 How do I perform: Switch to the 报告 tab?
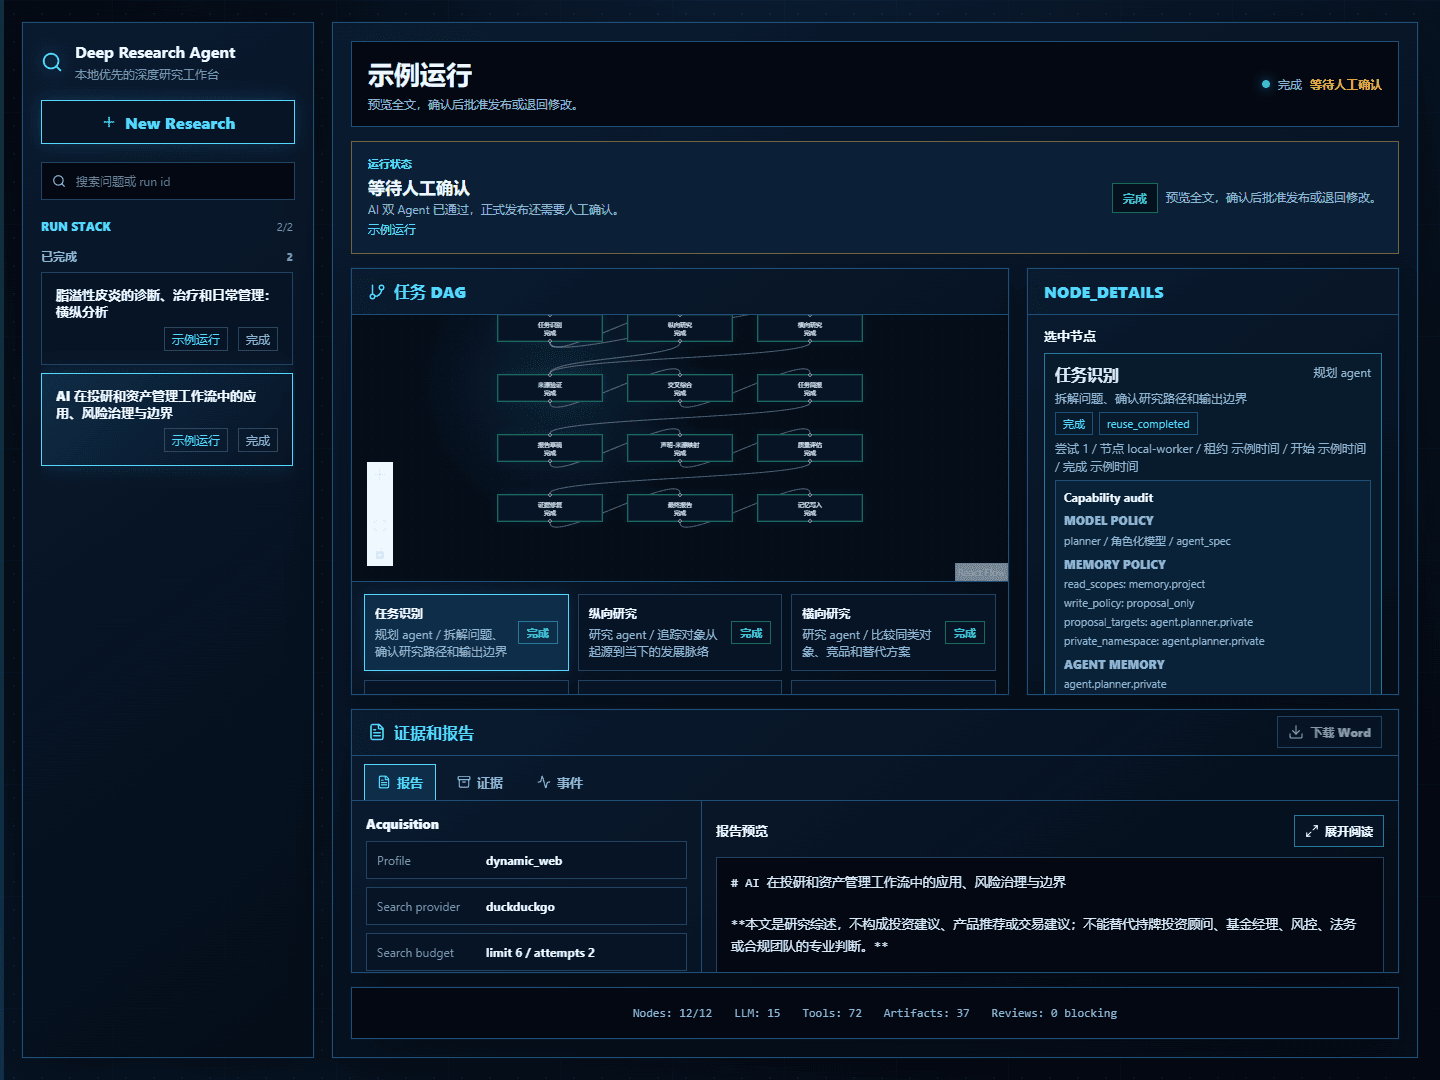(400, 782)
